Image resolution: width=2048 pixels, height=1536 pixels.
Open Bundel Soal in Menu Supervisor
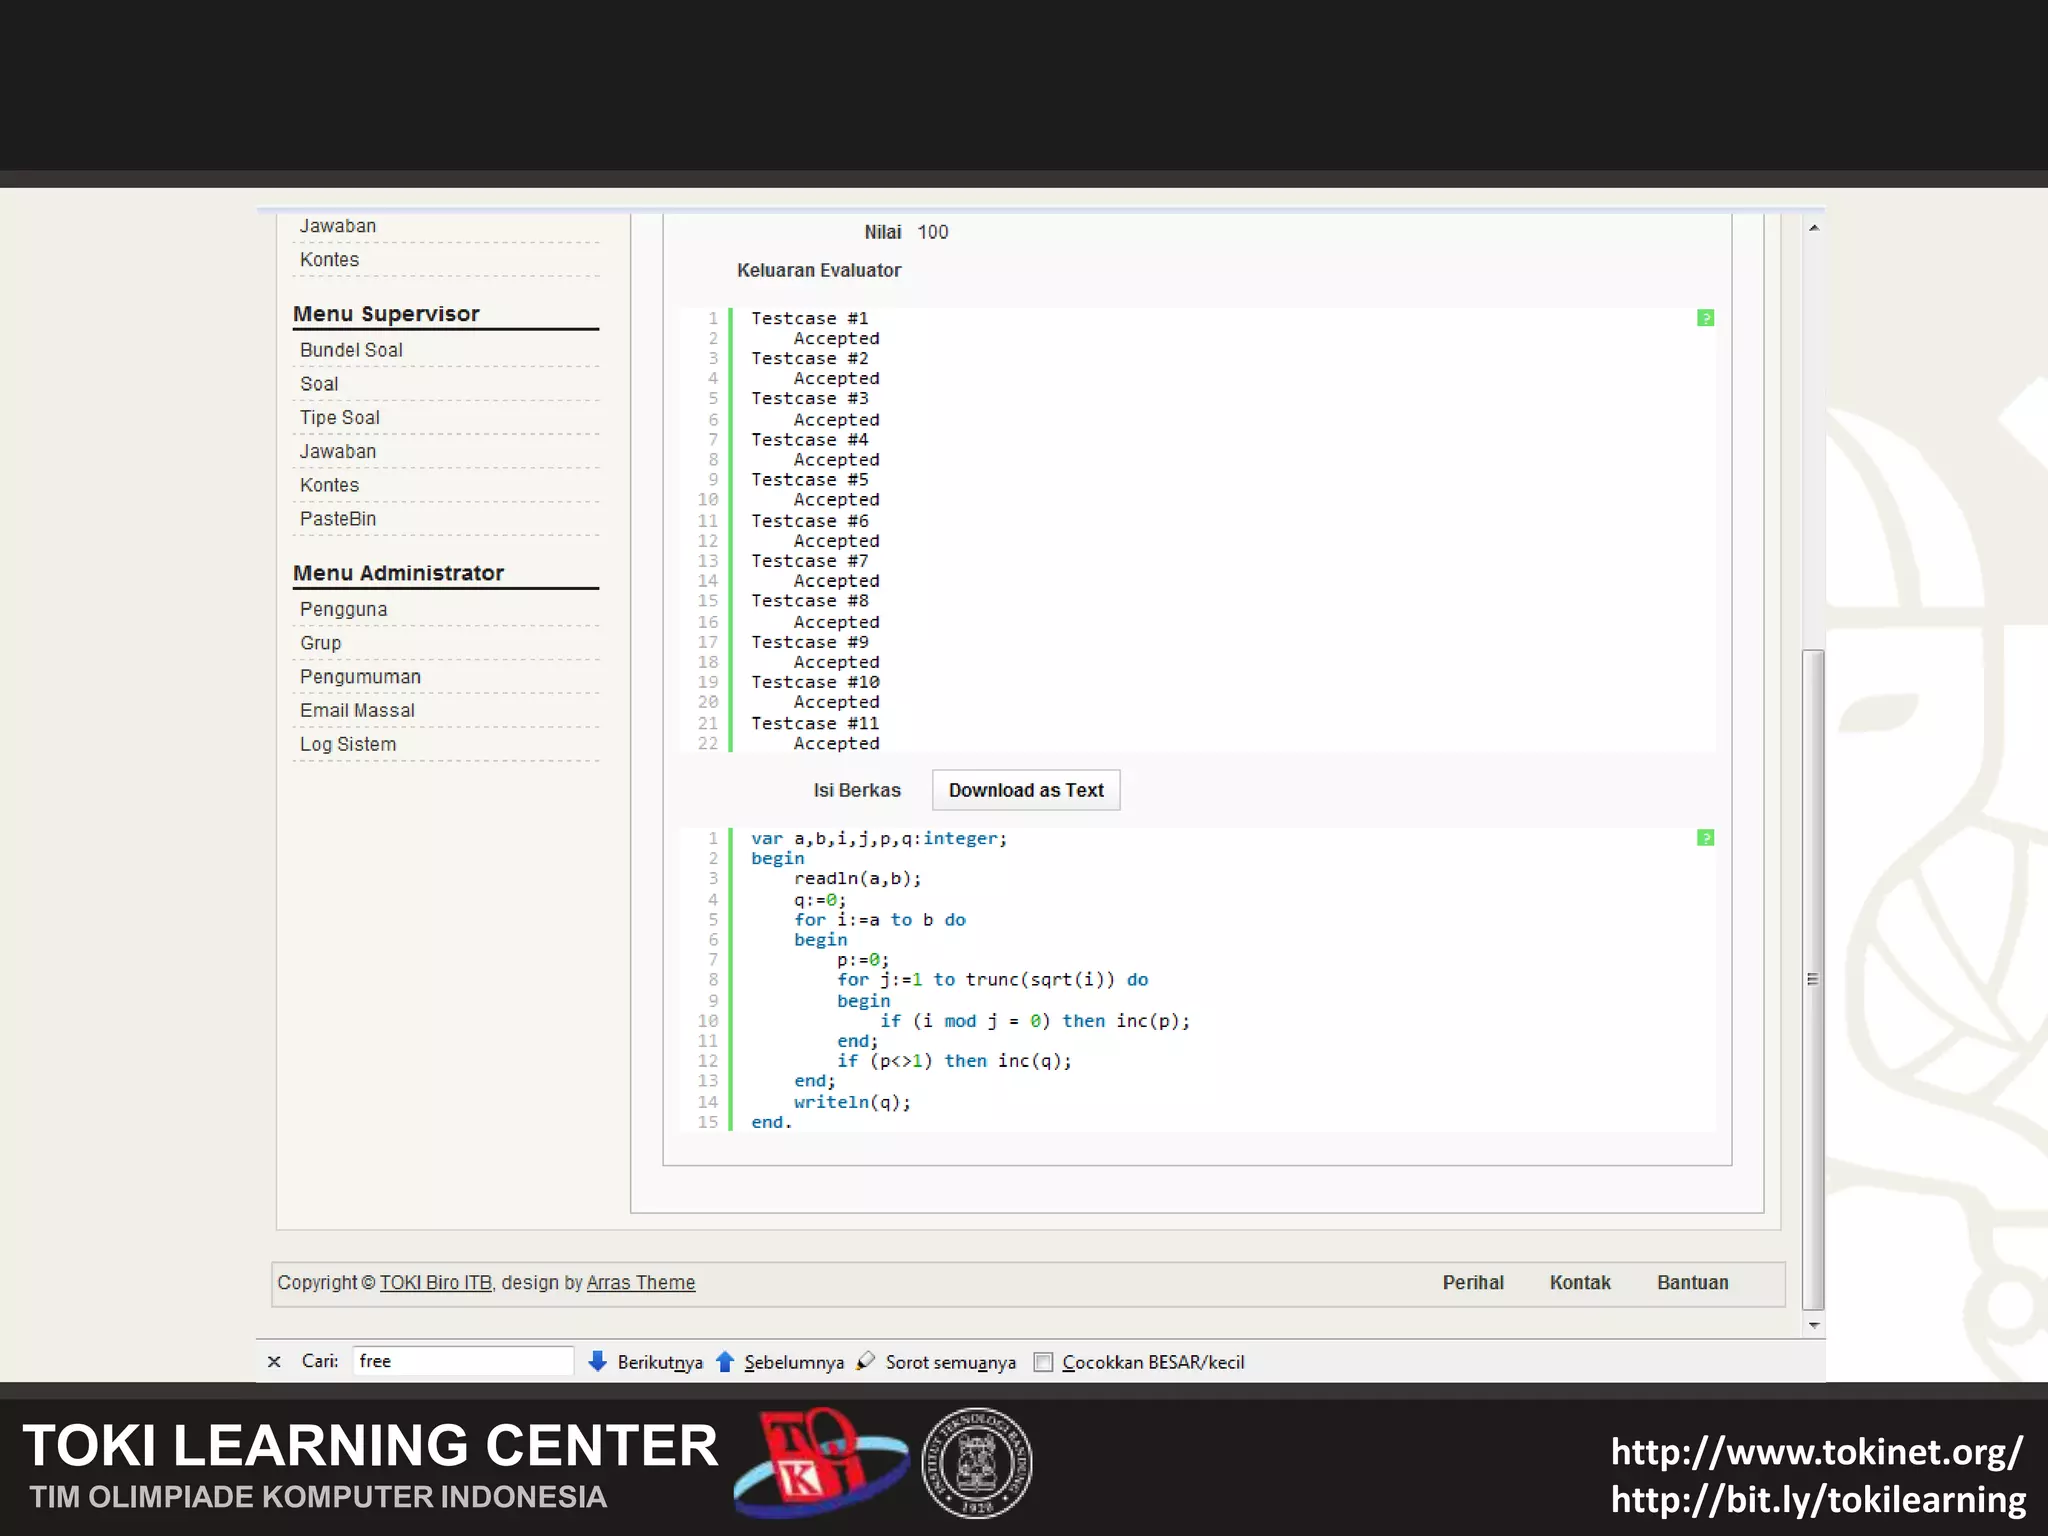351,350
